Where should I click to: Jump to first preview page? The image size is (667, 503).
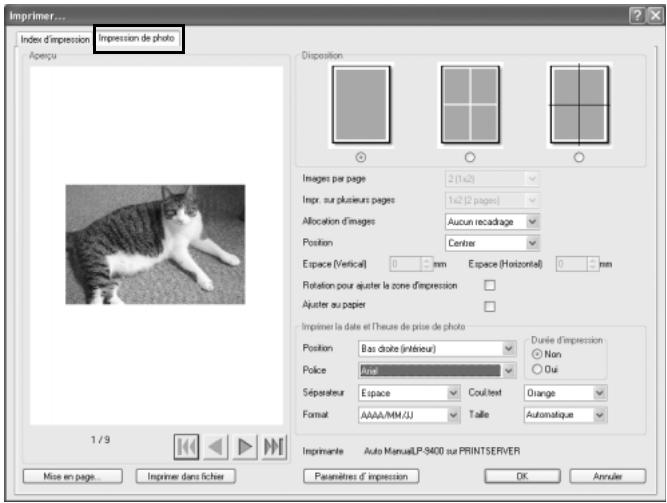(186, 447)
